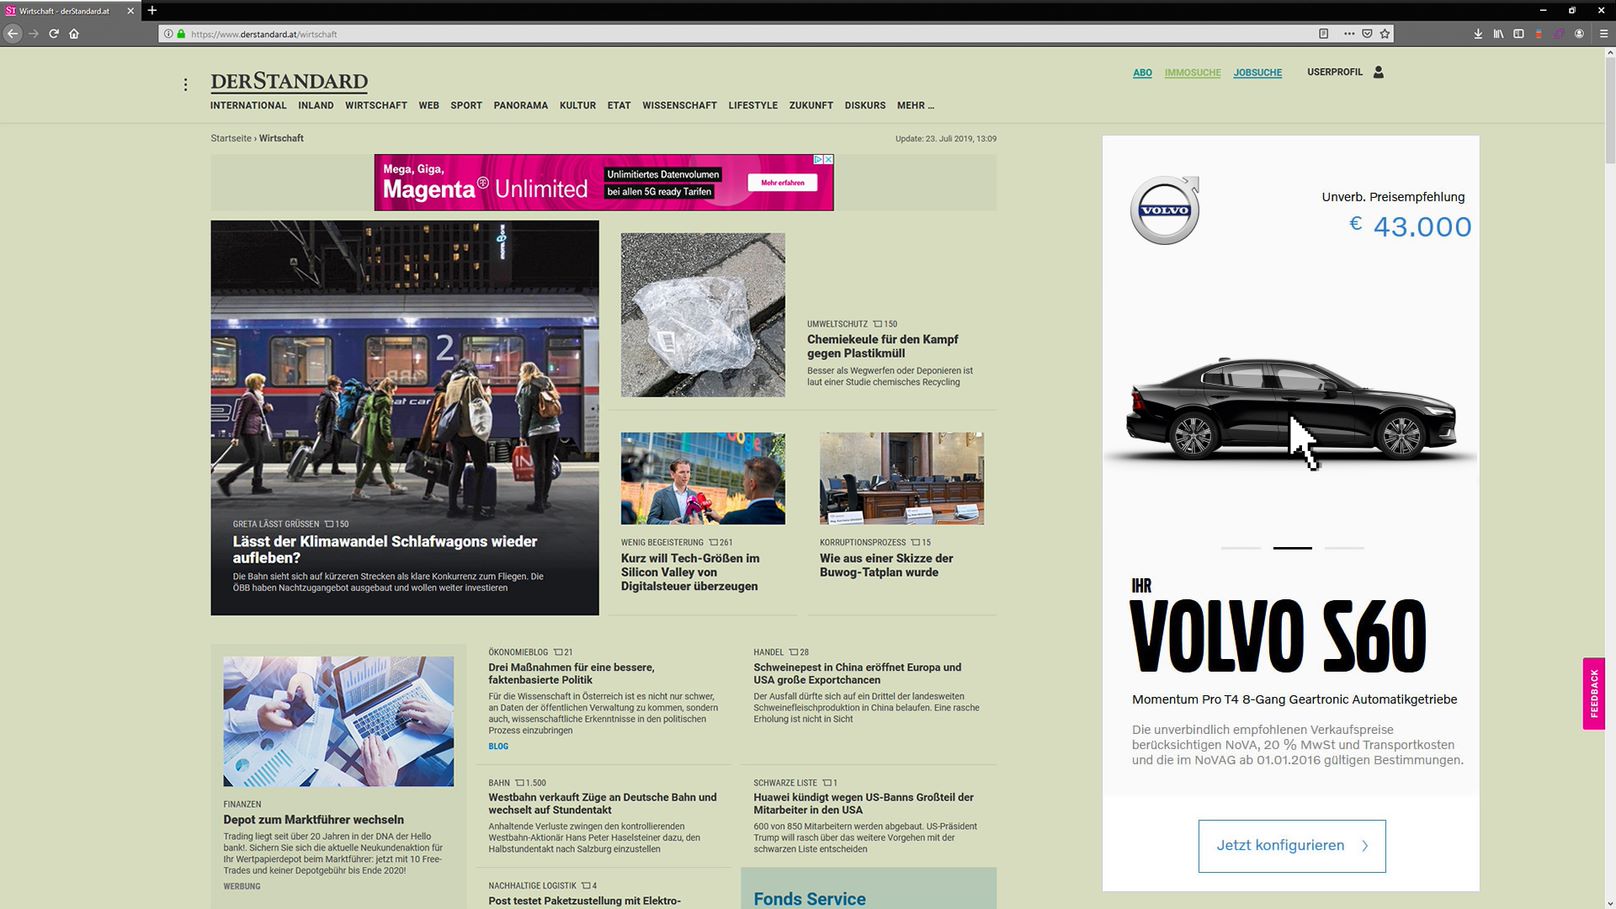1616x909 pixels.
Task: Open the Firefox library icon
Action: click(x=1498, y=33)
